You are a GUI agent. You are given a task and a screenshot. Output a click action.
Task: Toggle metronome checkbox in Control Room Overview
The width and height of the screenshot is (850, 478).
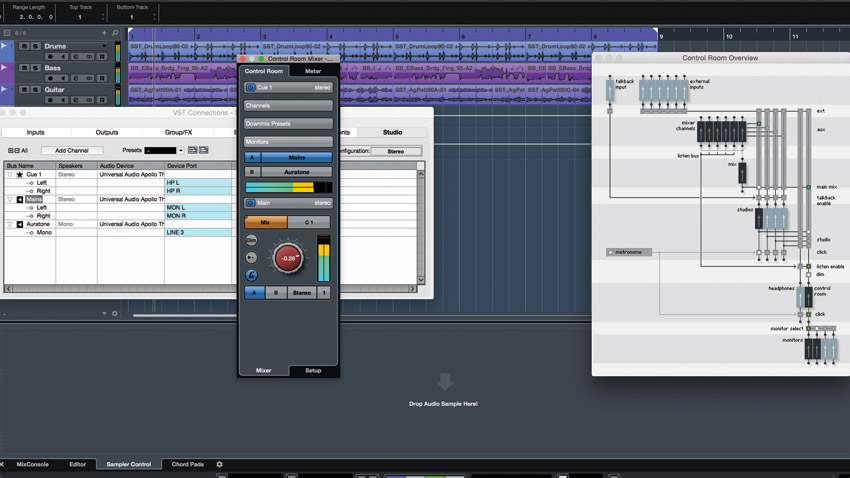[x=610, y=252]
